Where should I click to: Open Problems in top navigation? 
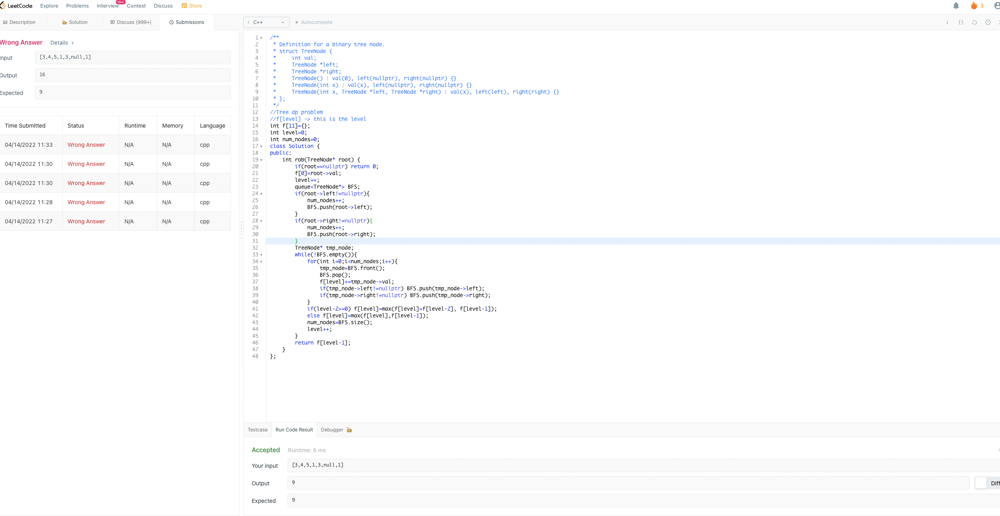pyautogui.click(x=77, y=6)
